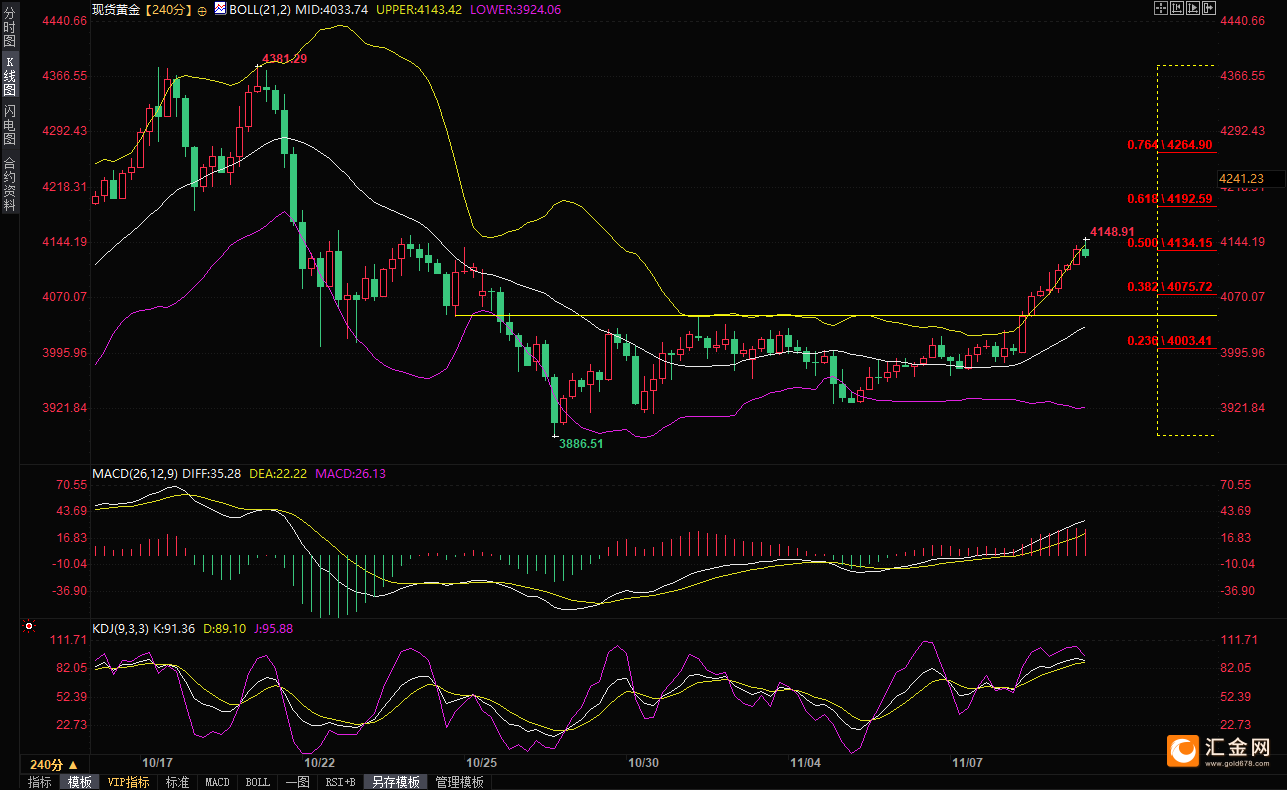Click the jump-to-start chart icon at top right

point(1177,8)
